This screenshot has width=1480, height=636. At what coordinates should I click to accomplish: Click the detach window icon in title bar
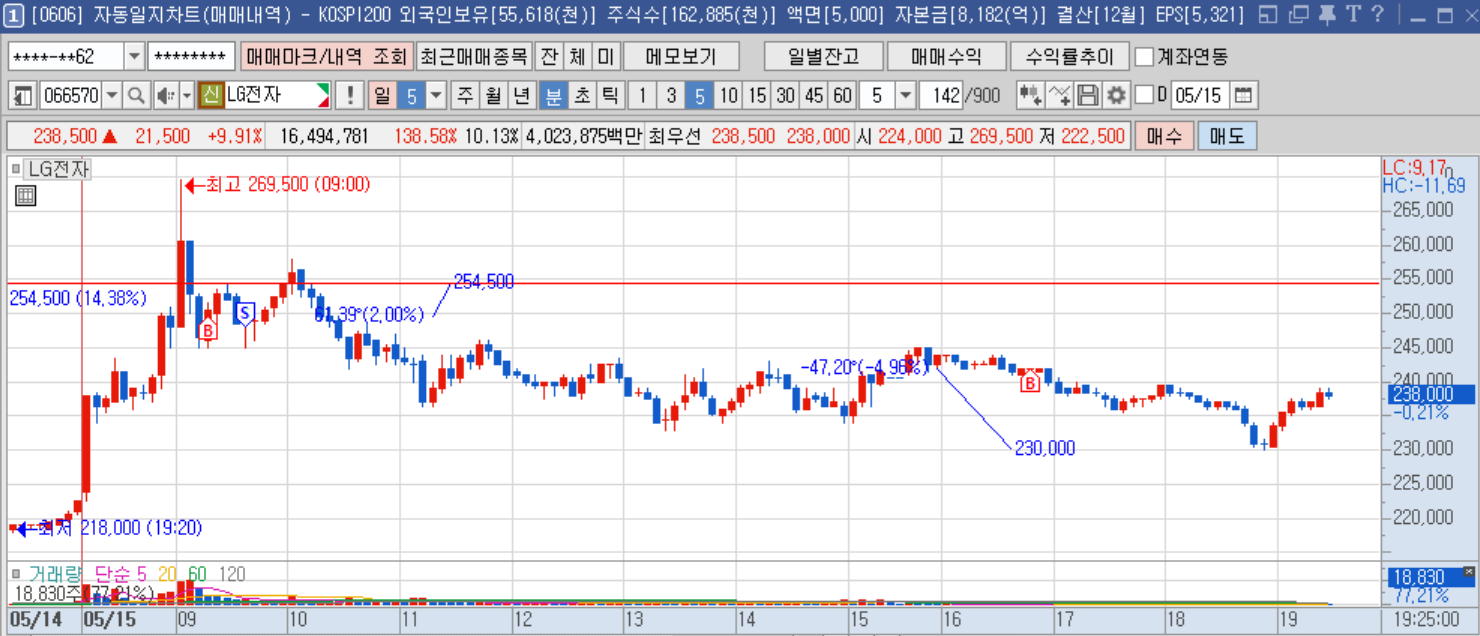[x=1298, y=15]
